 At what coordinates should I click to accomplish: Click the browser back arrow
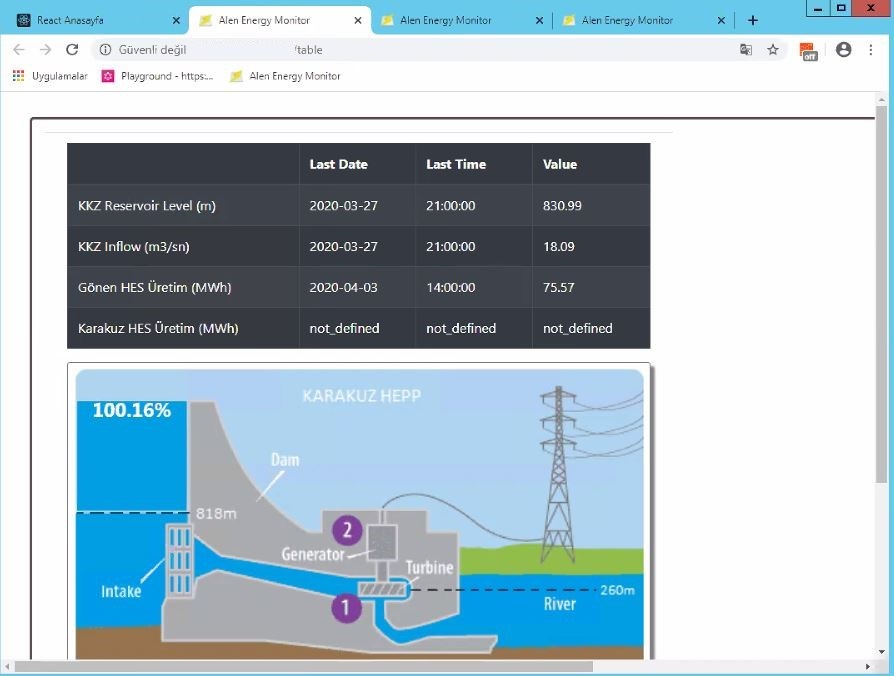19,50
